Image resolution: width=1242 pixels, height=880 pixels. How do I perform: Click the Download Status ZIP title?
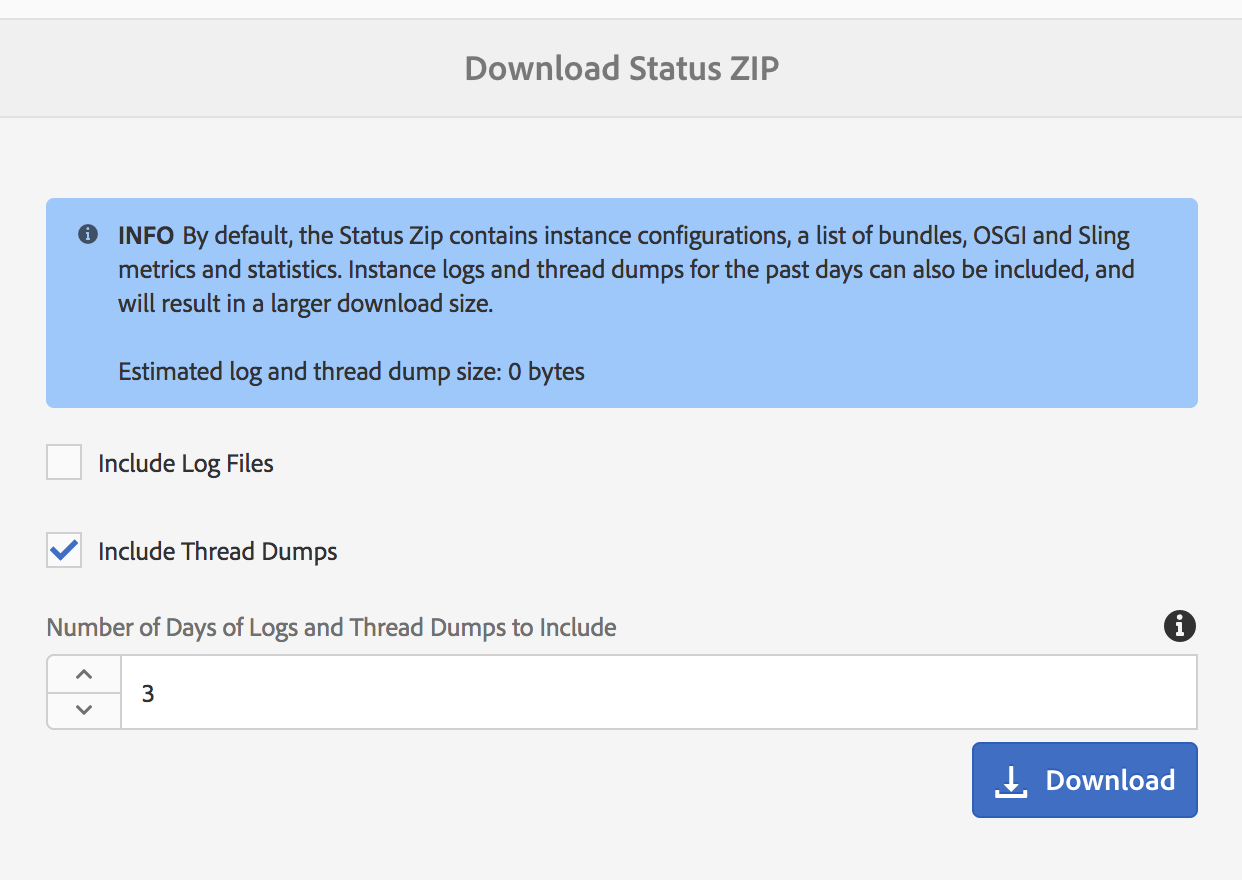[622, 68]
